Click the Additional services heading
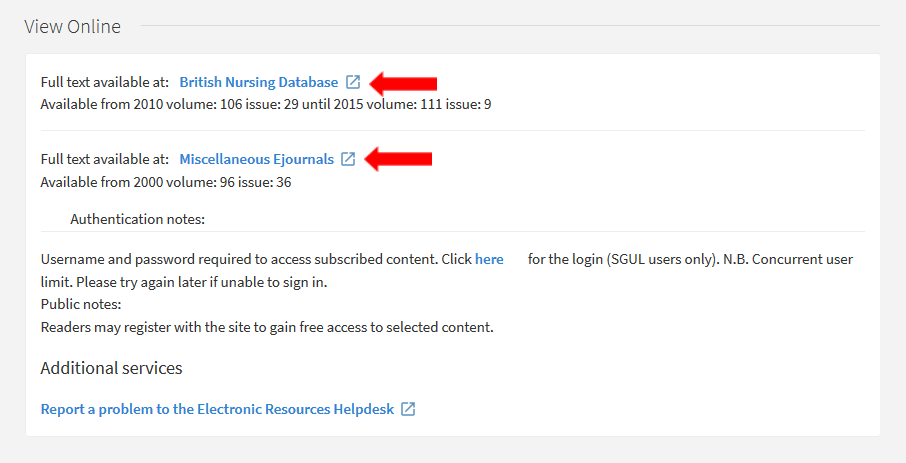Viewport: 906px width, 463px height. click(111, 368)
